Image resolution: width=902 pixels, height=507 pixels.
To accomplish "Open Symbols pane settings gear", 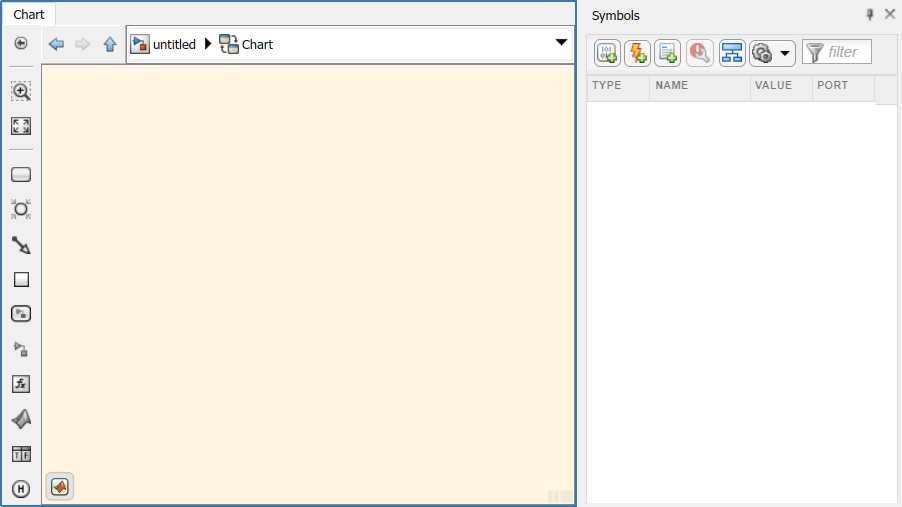I will (x=762, y=53).
